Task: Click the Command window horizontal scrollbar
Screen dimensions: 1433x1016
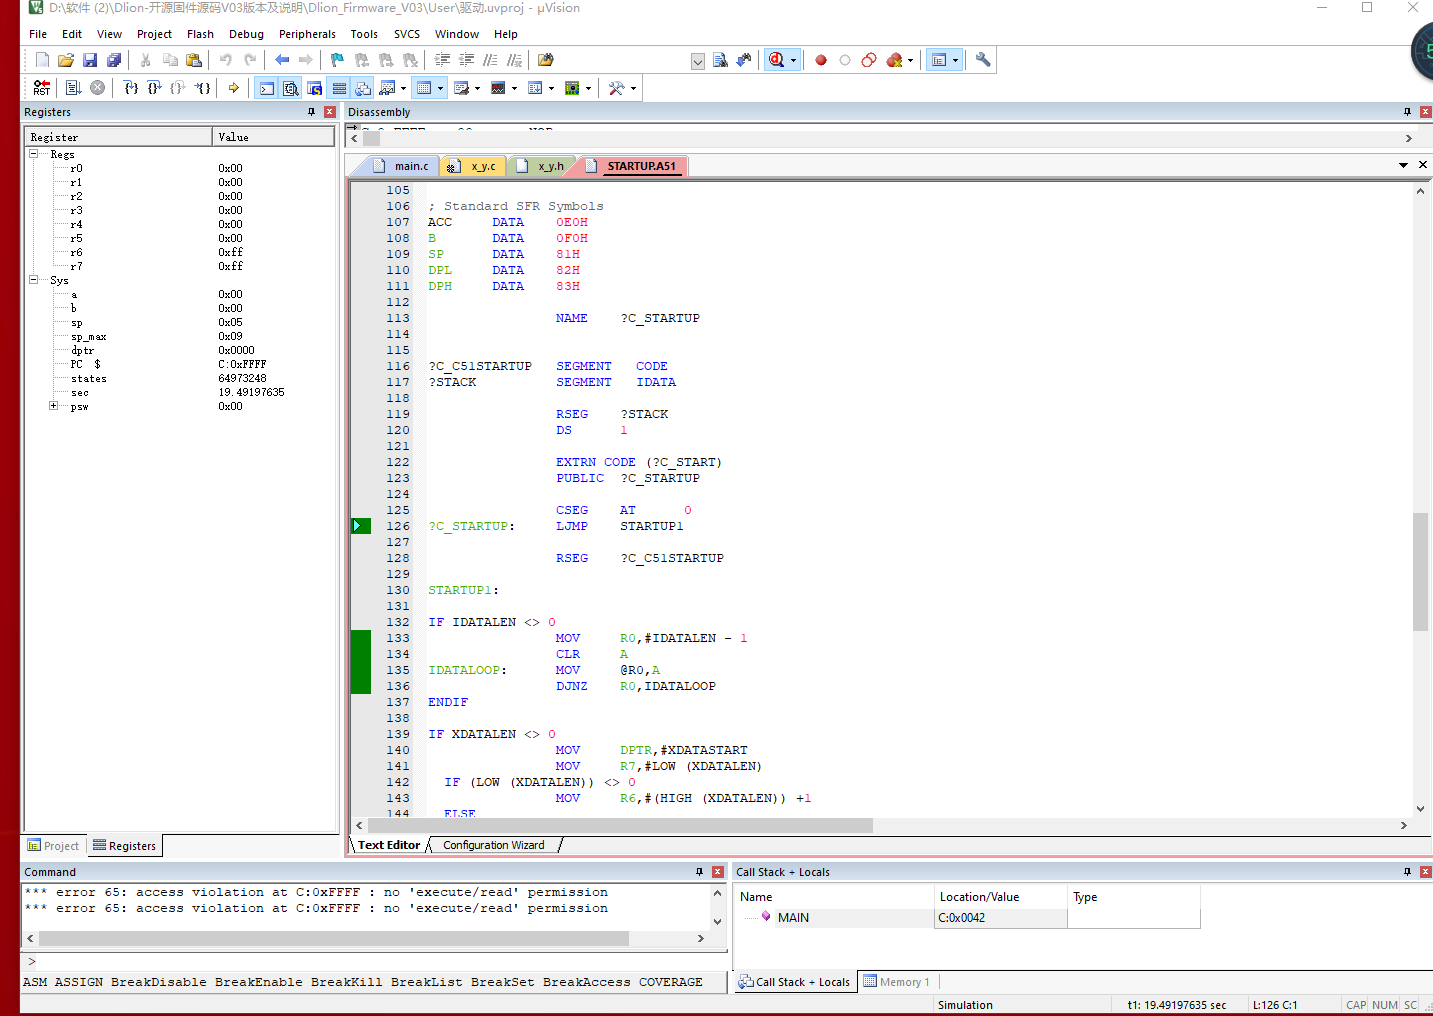Action: coord(333,939)
